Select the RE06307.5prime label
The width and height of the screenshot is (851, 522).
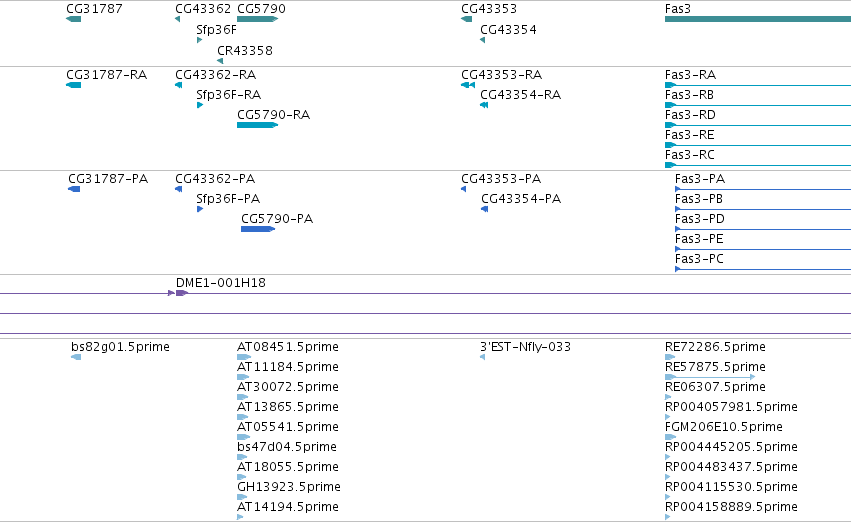(715, 387)
